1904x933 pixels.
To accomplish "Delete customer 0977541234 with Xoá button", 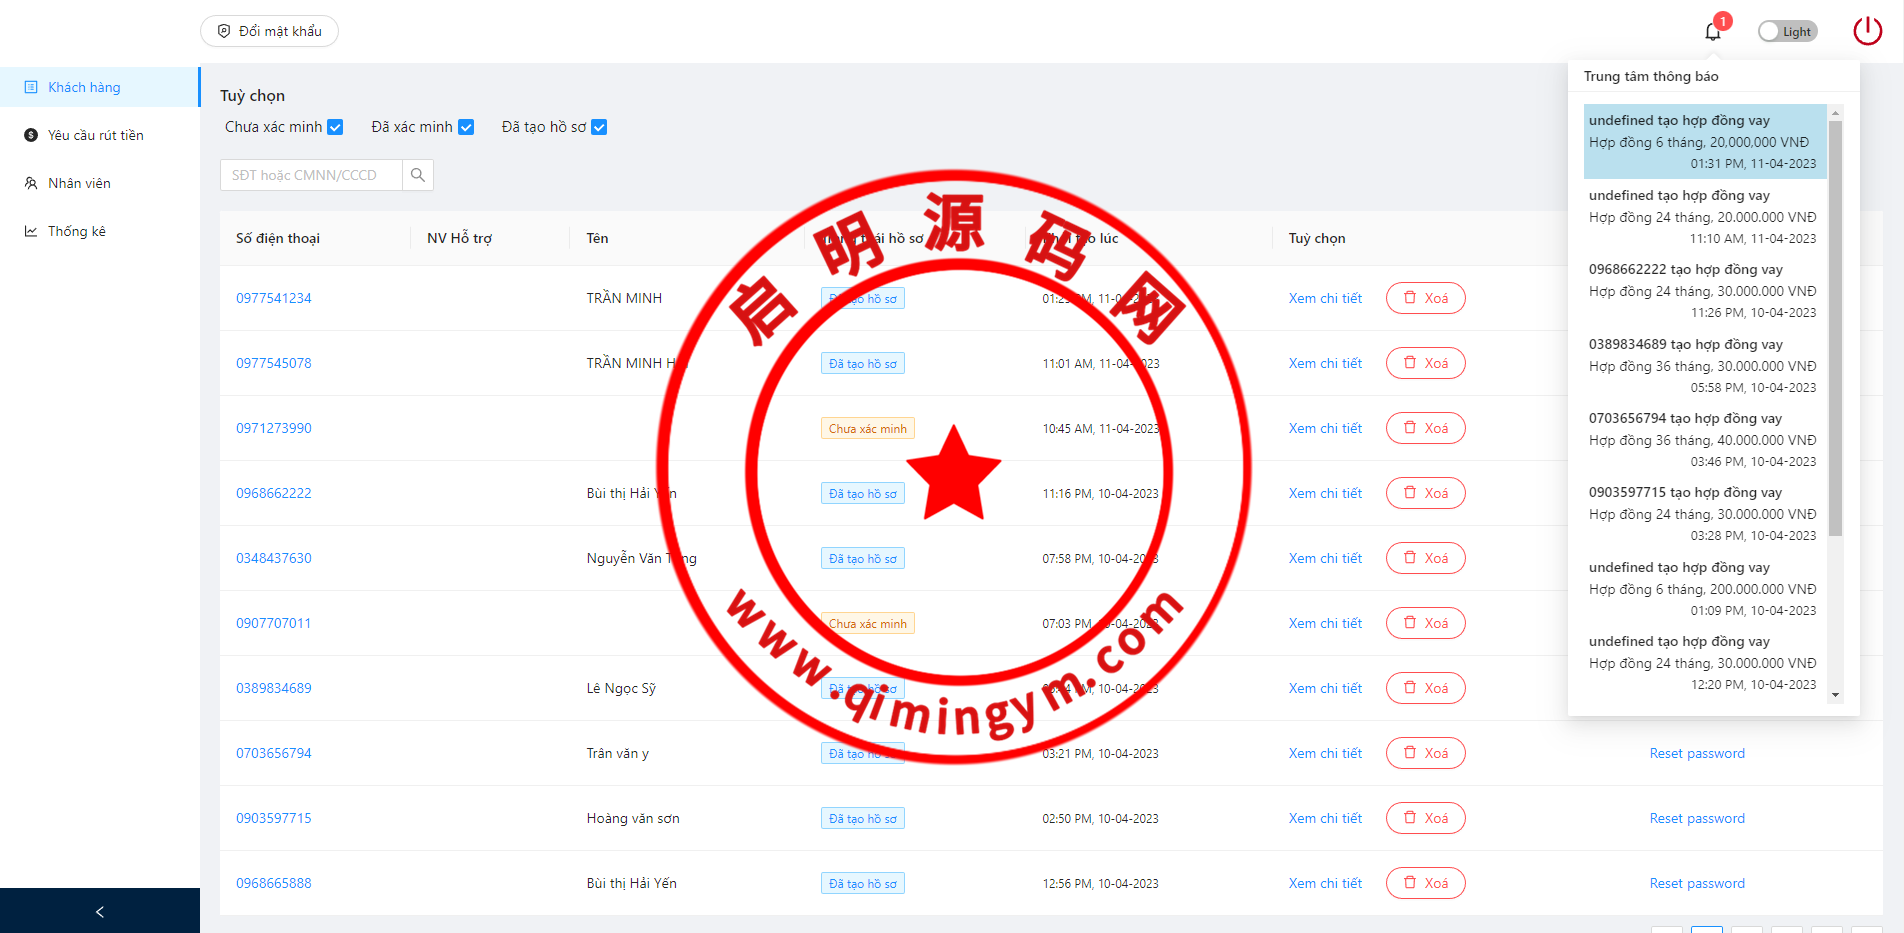I will coord(1425,298).
